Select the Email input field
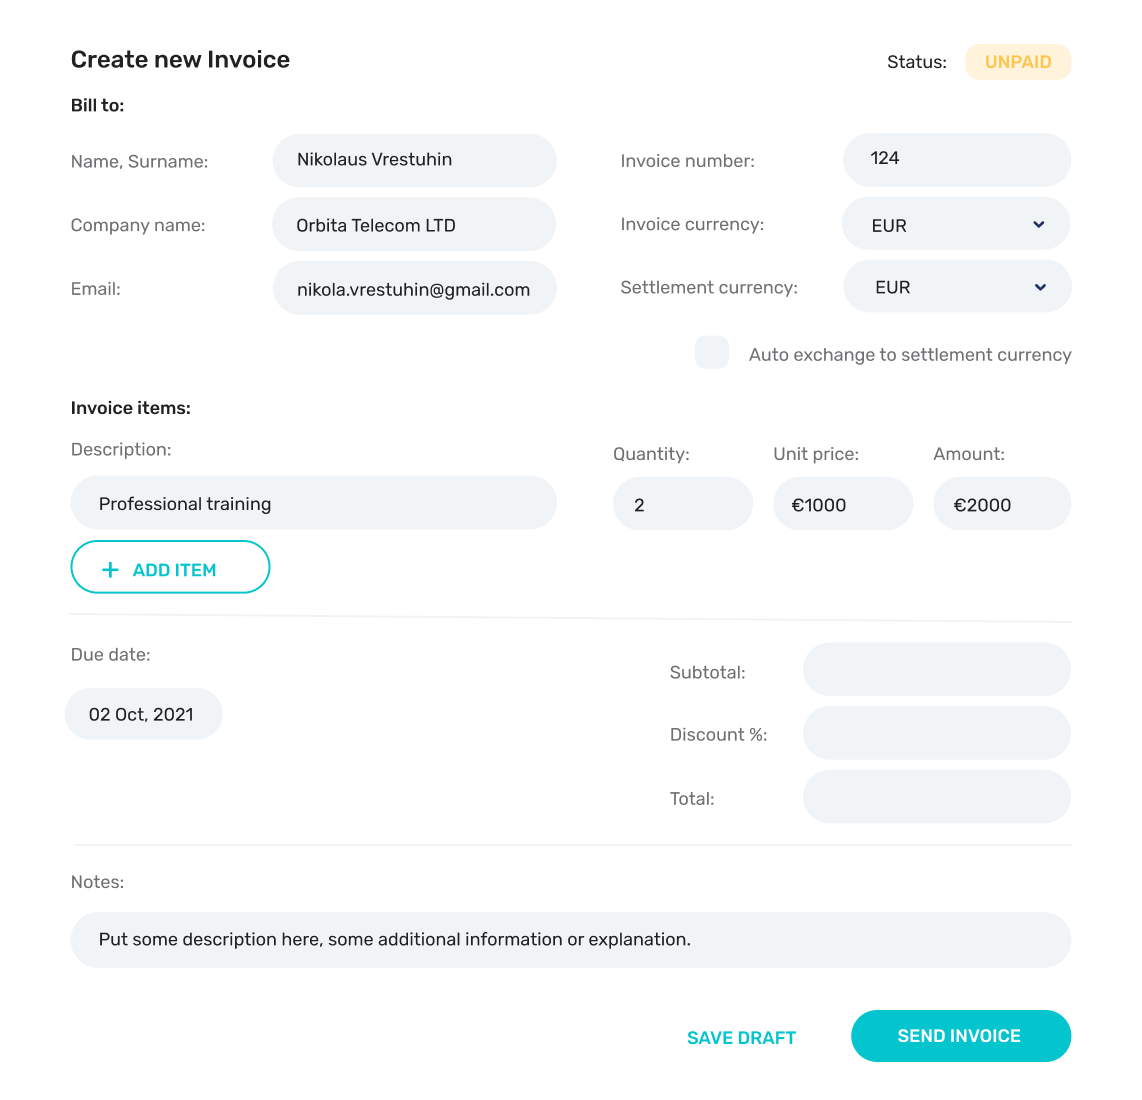This screenshot has height=1100, width=1142. pos(414,289)
